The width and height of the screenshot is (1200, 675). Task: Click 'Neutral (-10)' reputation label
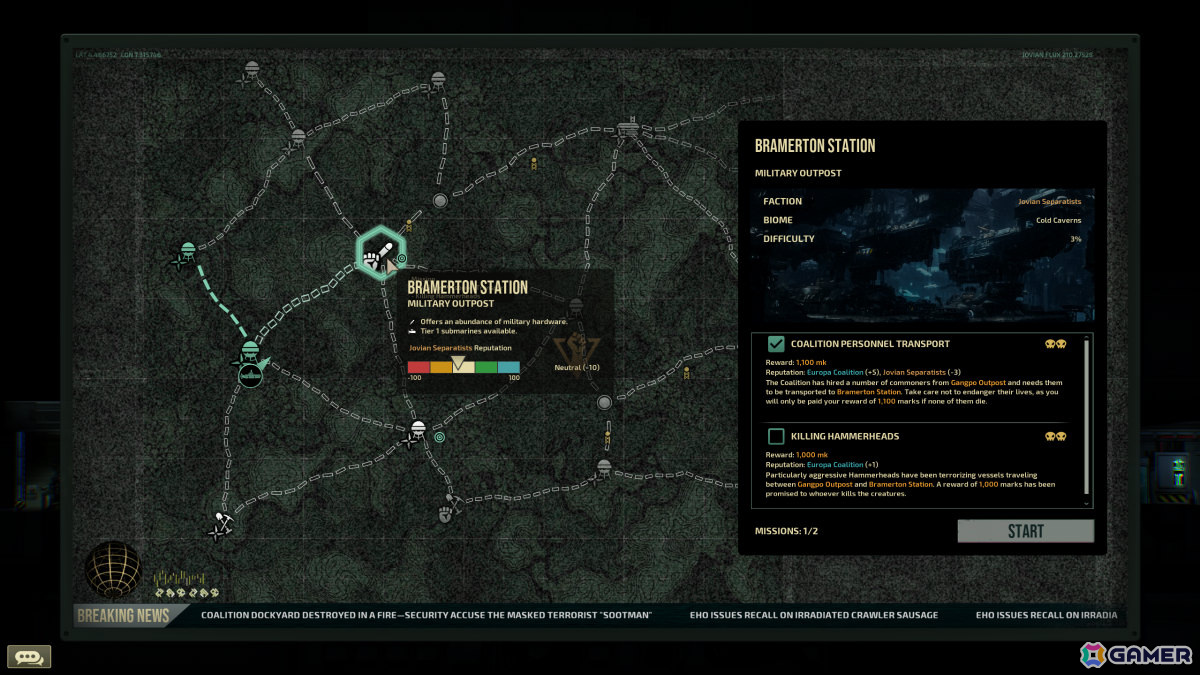click(577, 367)
